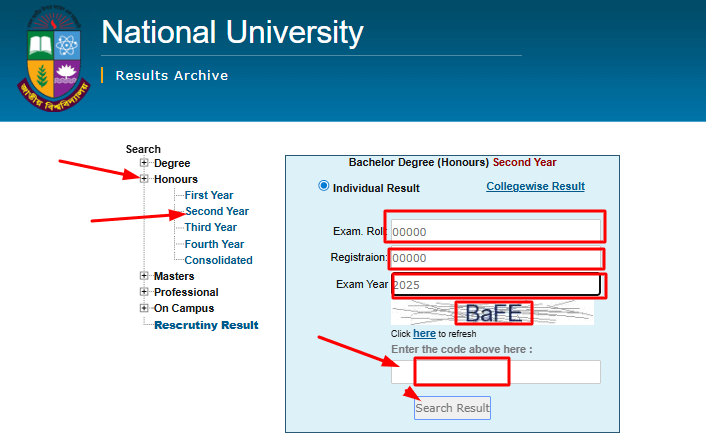Click 'Bachelor Degree (Honours)' form title
The height and width of the screenshot is (448, 706).
point(419,162)
